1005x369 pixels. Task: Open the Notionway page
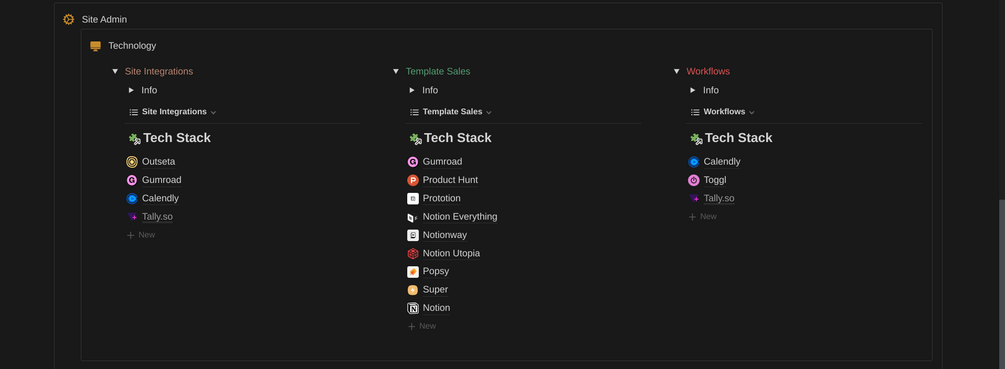click(445, 235)
